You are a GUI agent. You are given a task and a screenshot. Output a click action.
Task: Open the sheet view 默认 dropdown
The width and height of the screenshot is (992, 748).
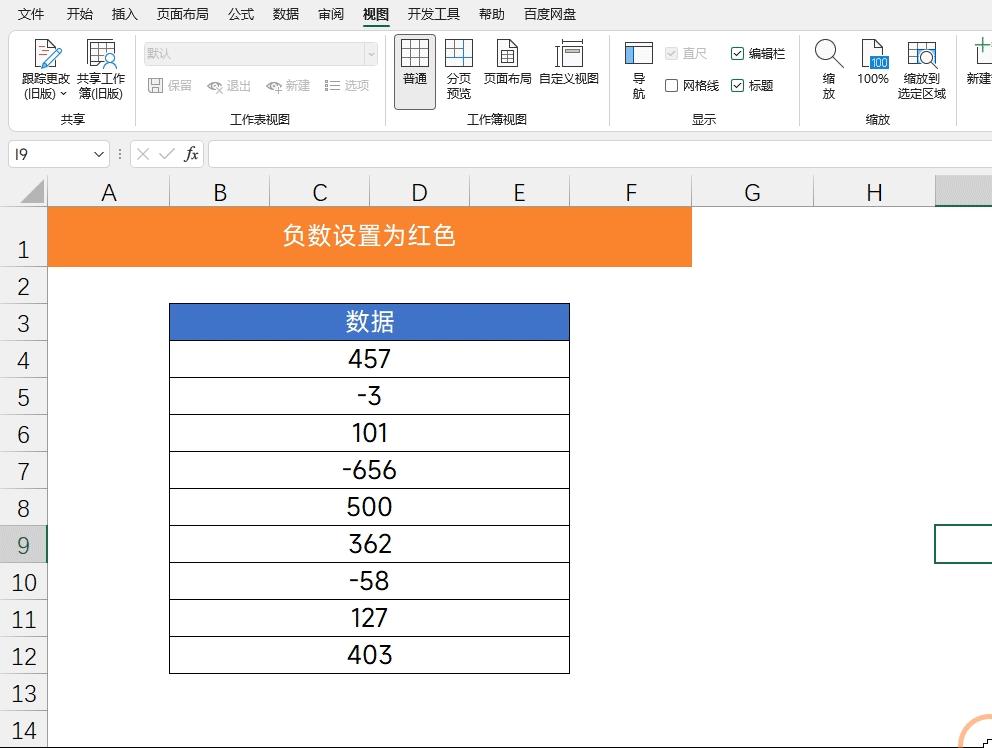pyautogui.click(x=371, y=53)
